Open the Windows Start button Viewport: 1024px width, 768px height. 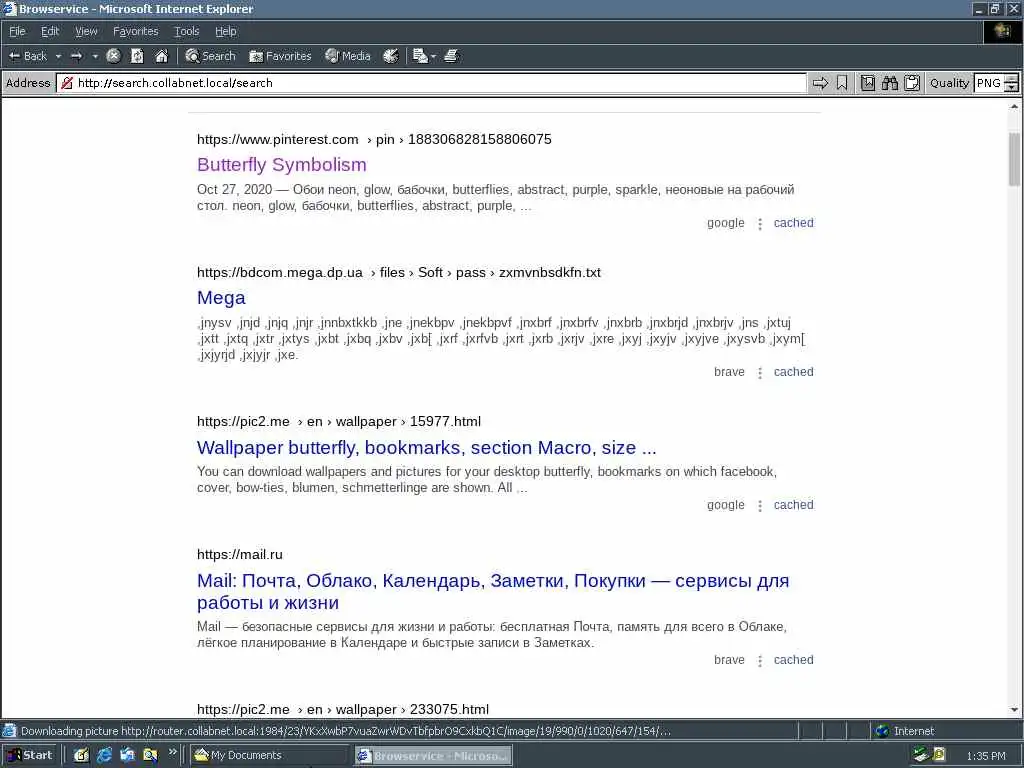click(30, 755)
